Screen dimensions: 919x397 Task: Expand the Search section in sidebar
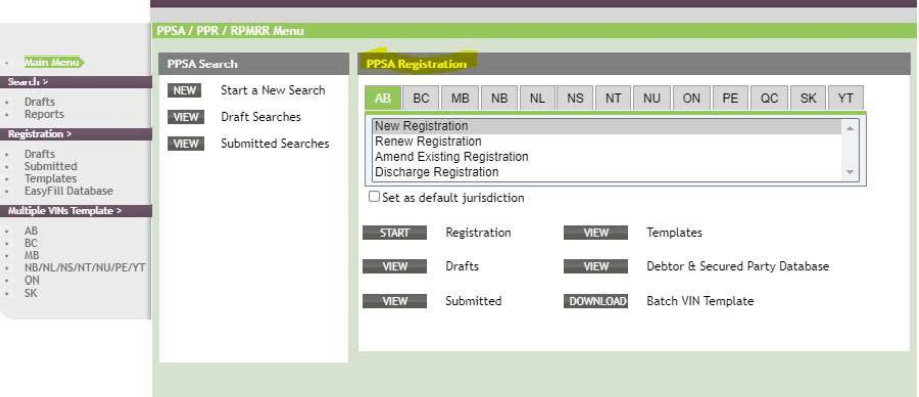click(x=28, y=82)
